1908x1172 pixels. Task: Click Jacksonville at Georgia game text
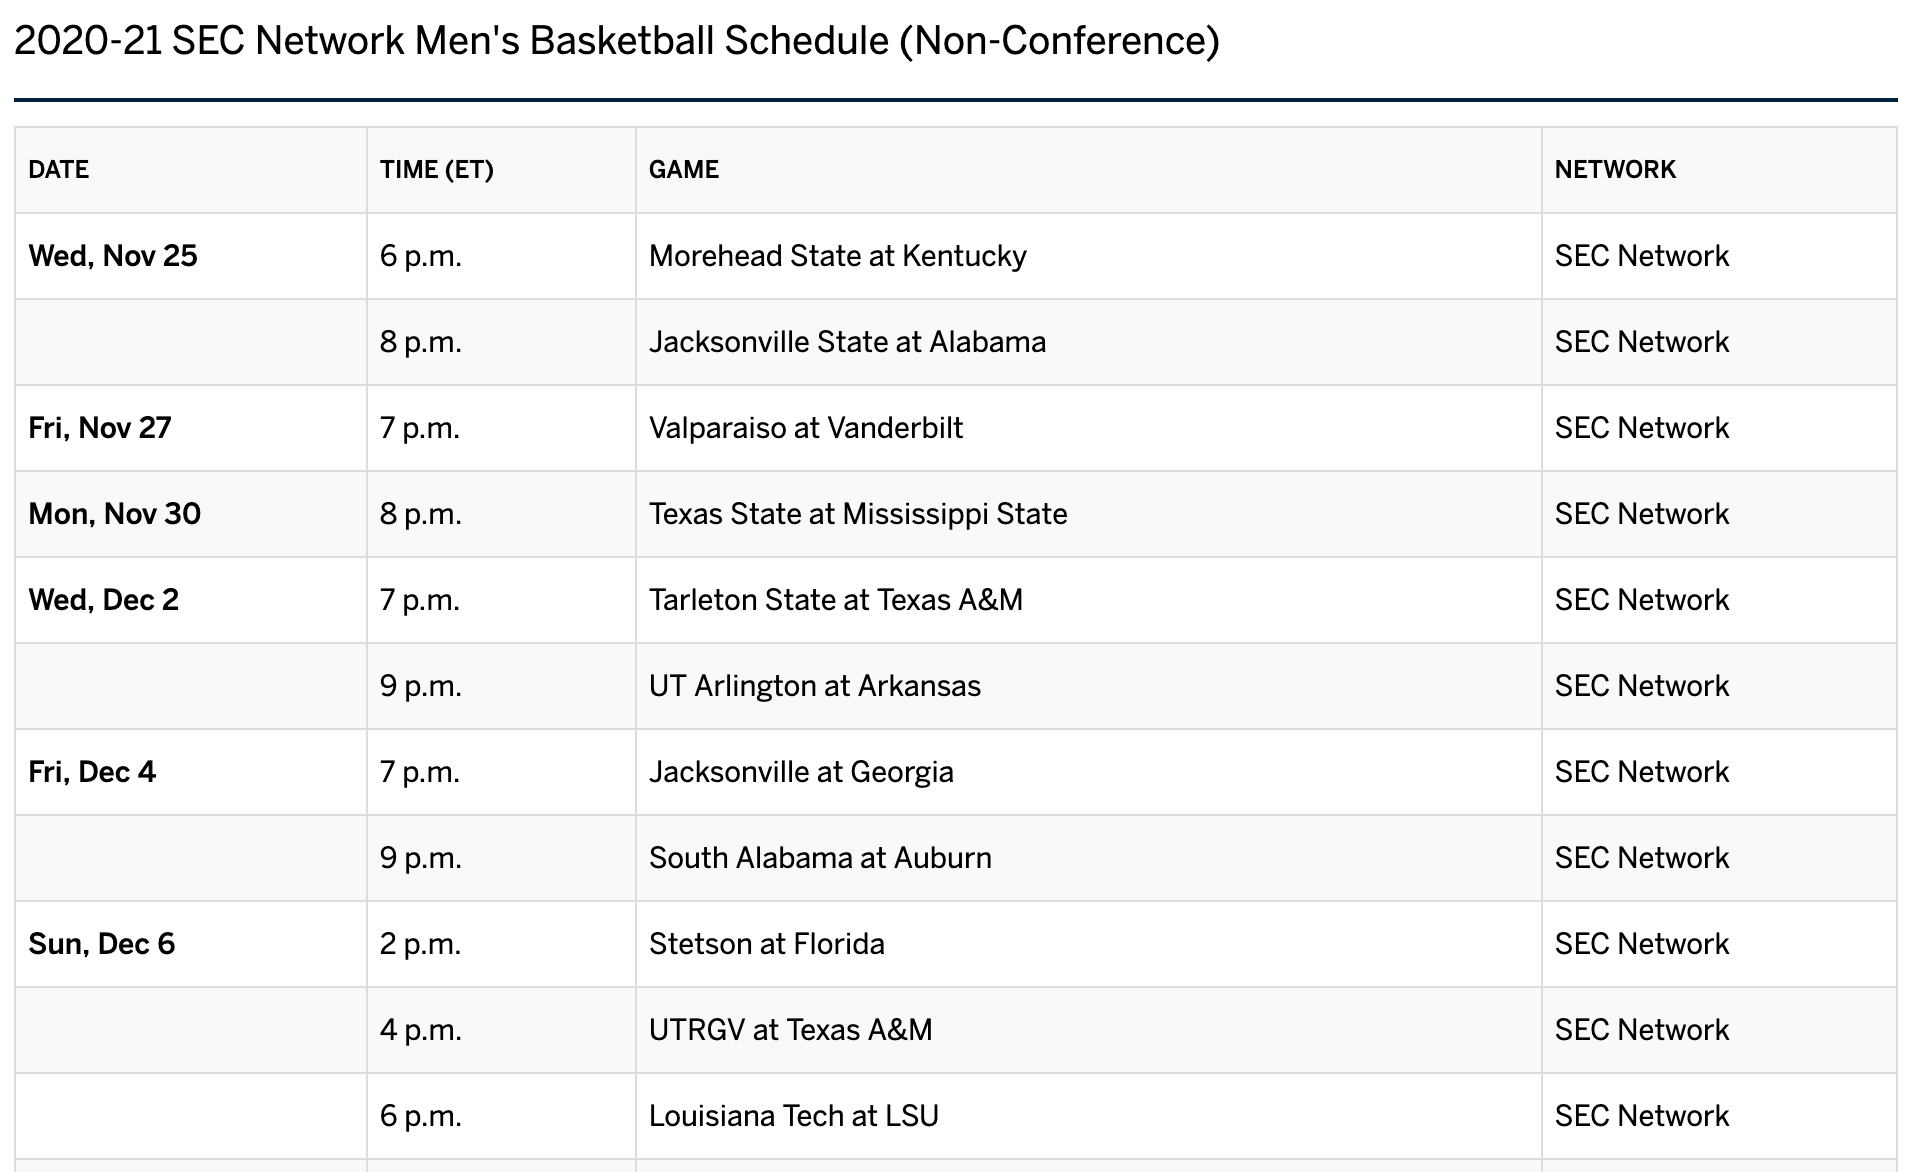(x=801, y=772)
